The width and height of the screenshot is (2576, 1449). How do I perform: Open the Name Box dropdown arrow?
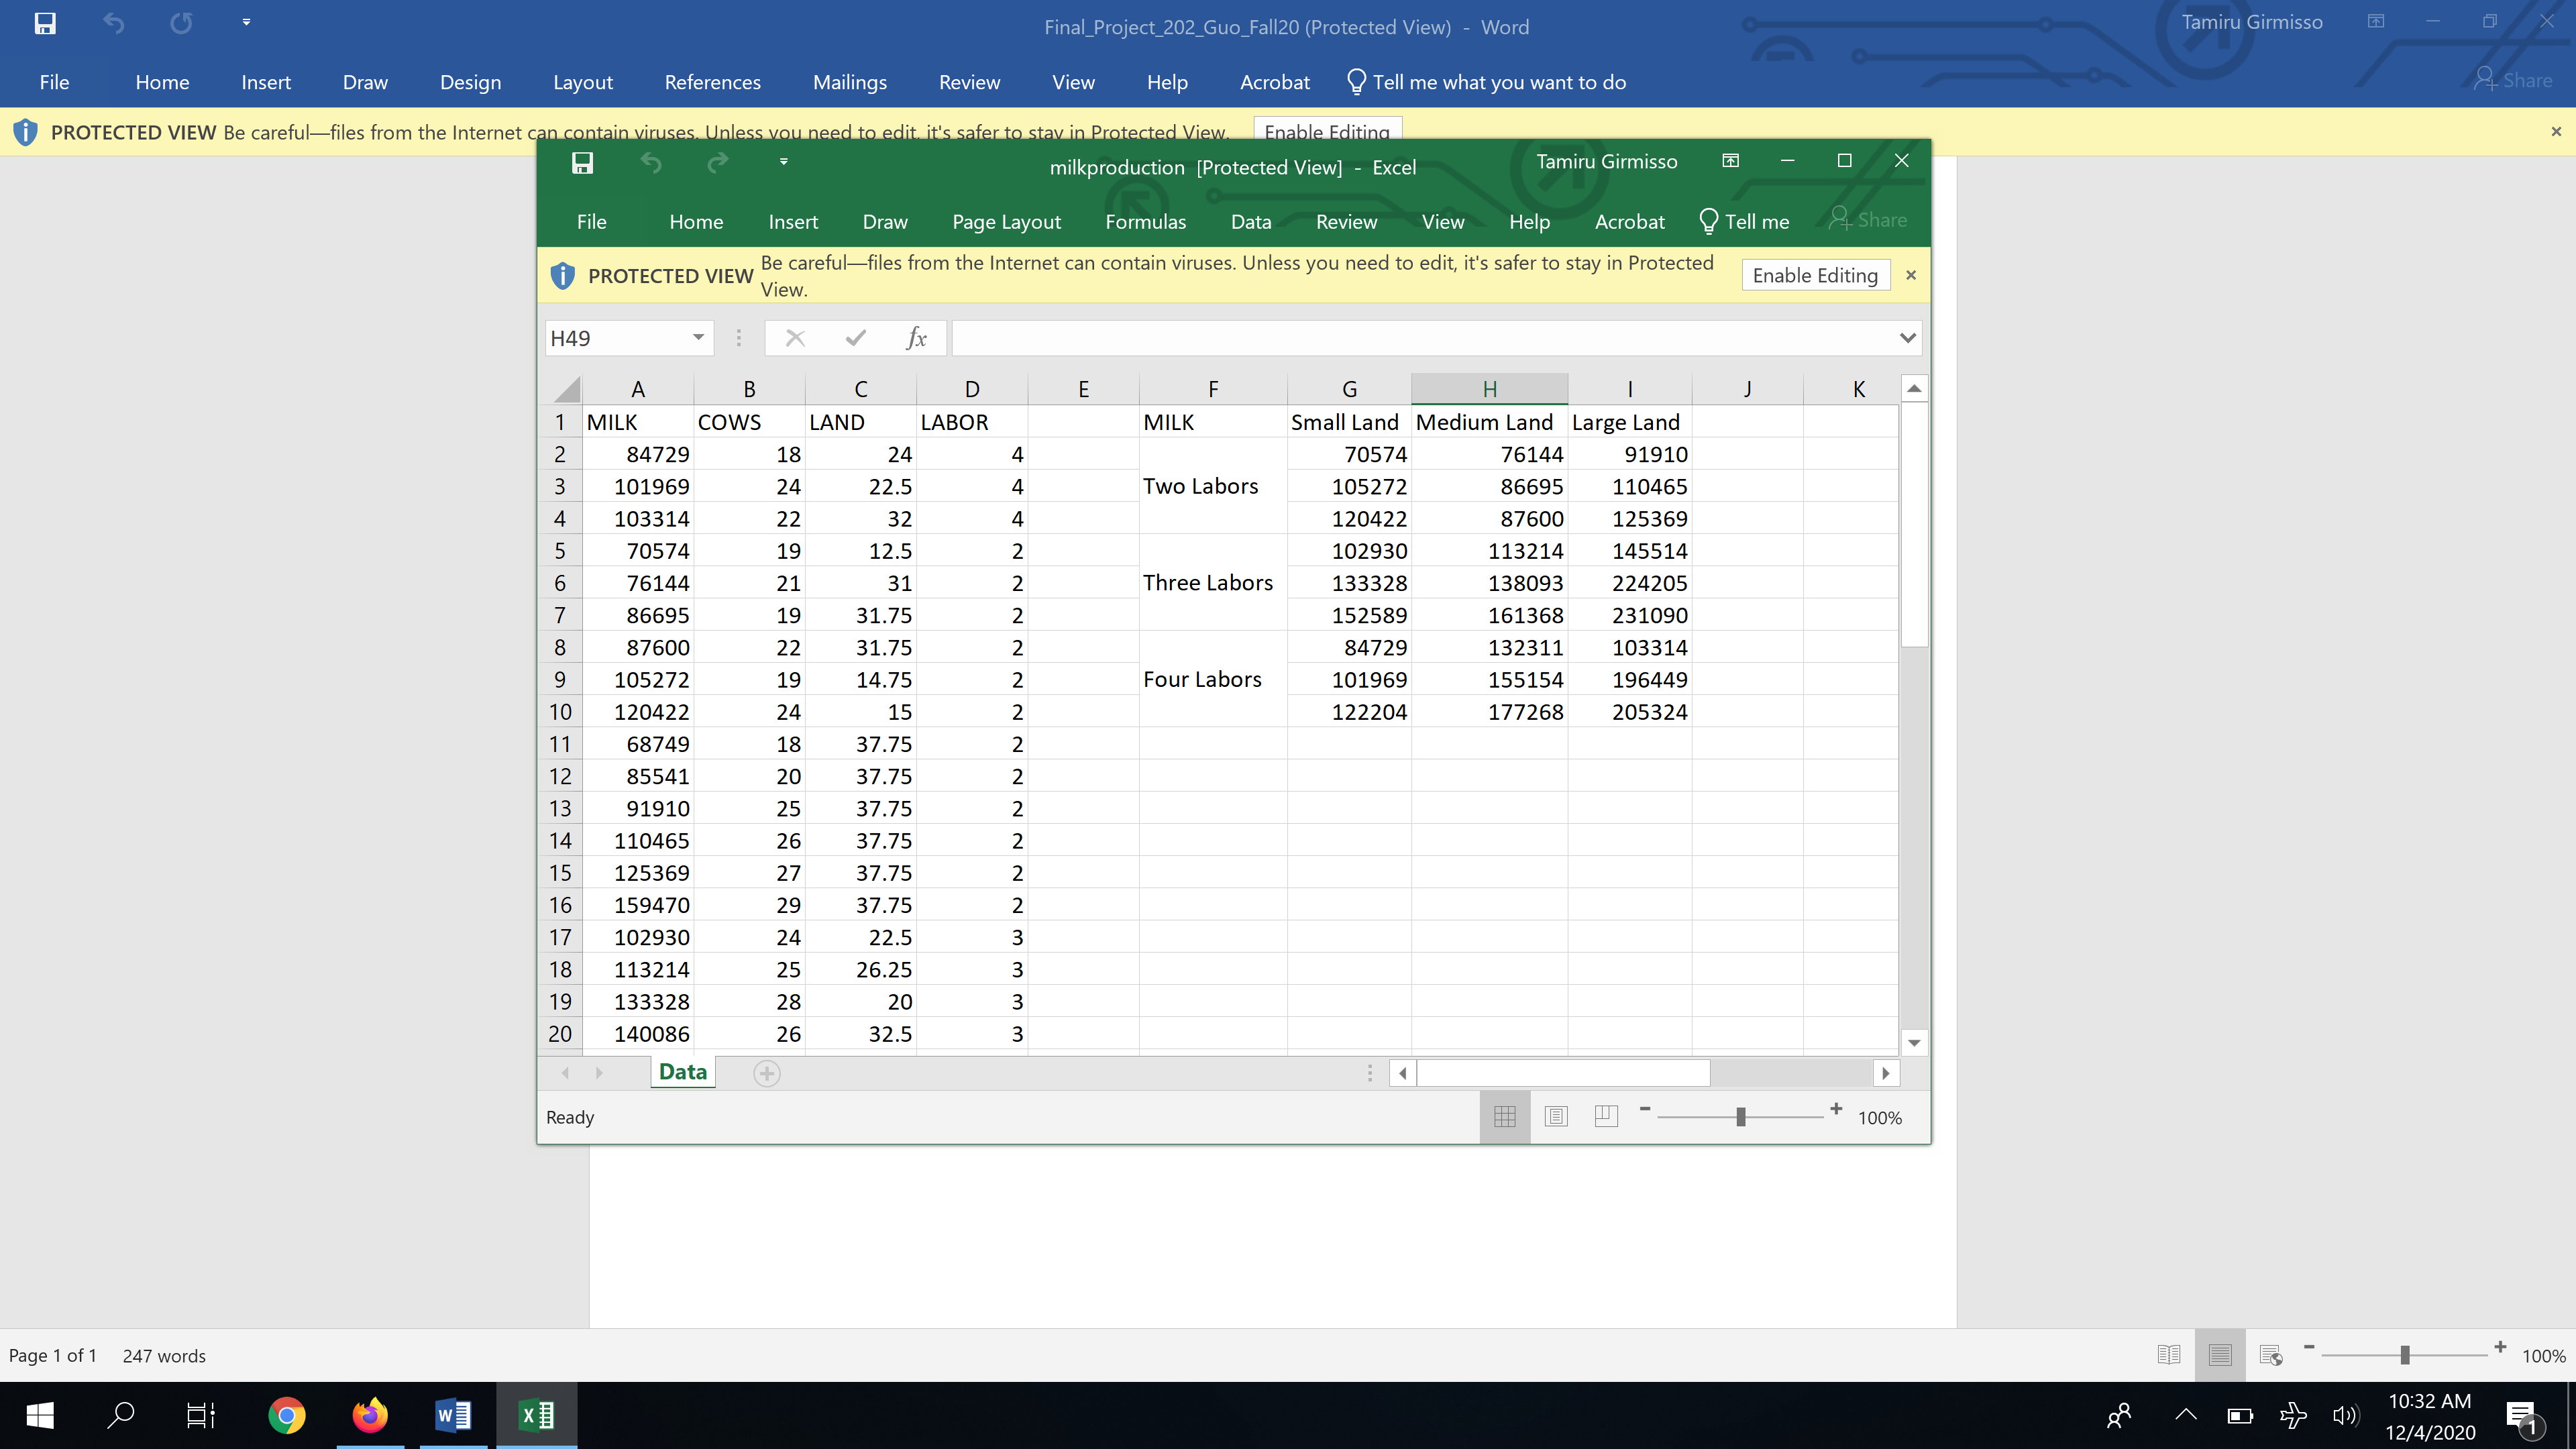coord(698,338)
